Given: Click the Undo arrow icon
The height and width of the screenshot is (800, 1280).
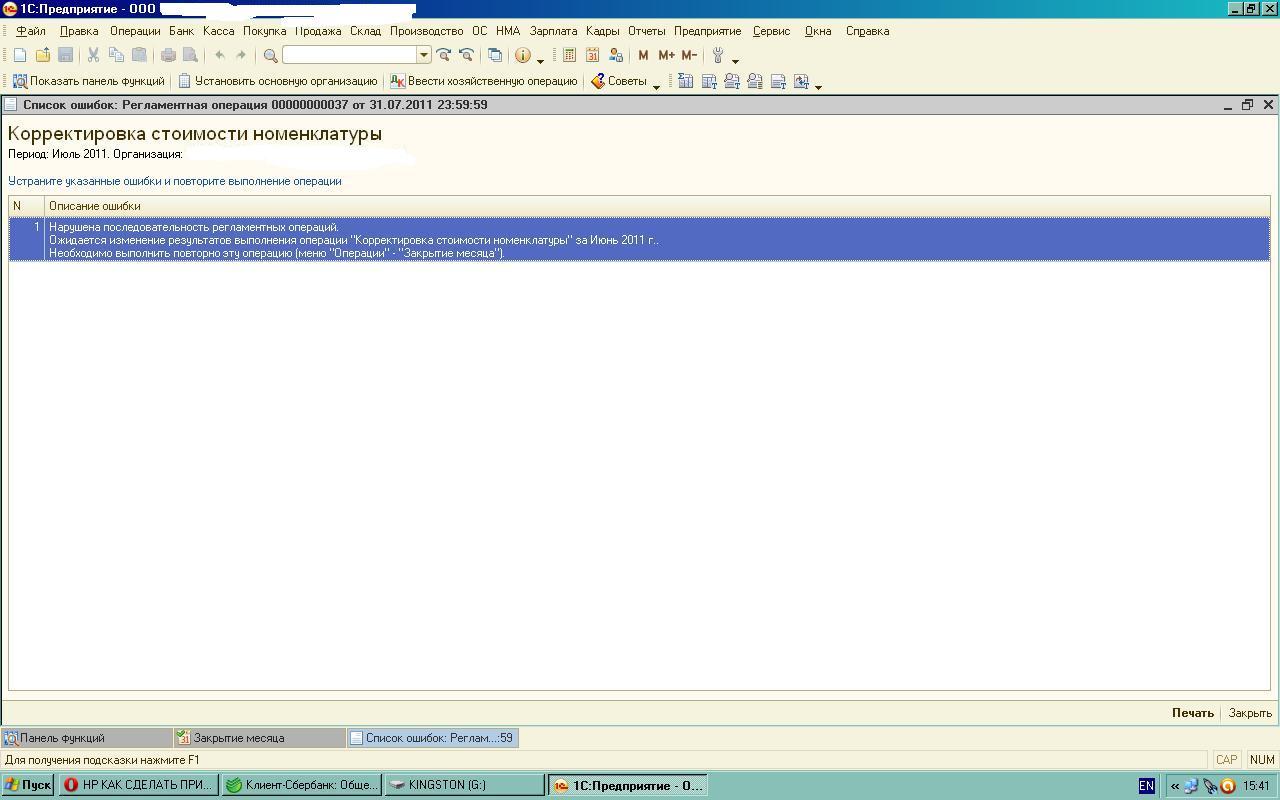Looking at the screenshot, I should pyautogui.click(x=219, y=55).
